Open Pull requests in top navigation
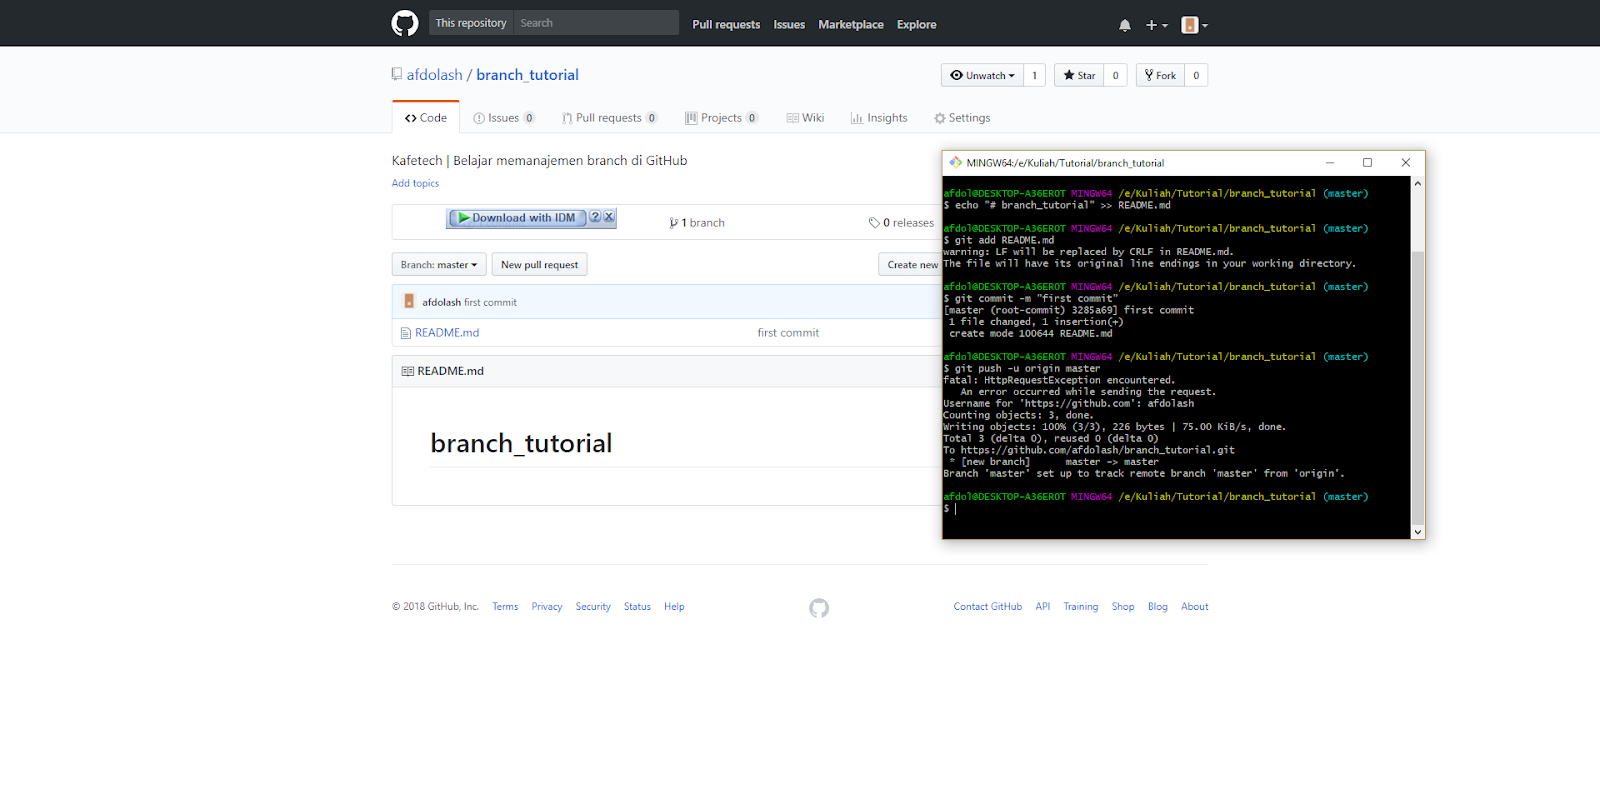Screen dimensions: 1600x799 click(726, 25)
